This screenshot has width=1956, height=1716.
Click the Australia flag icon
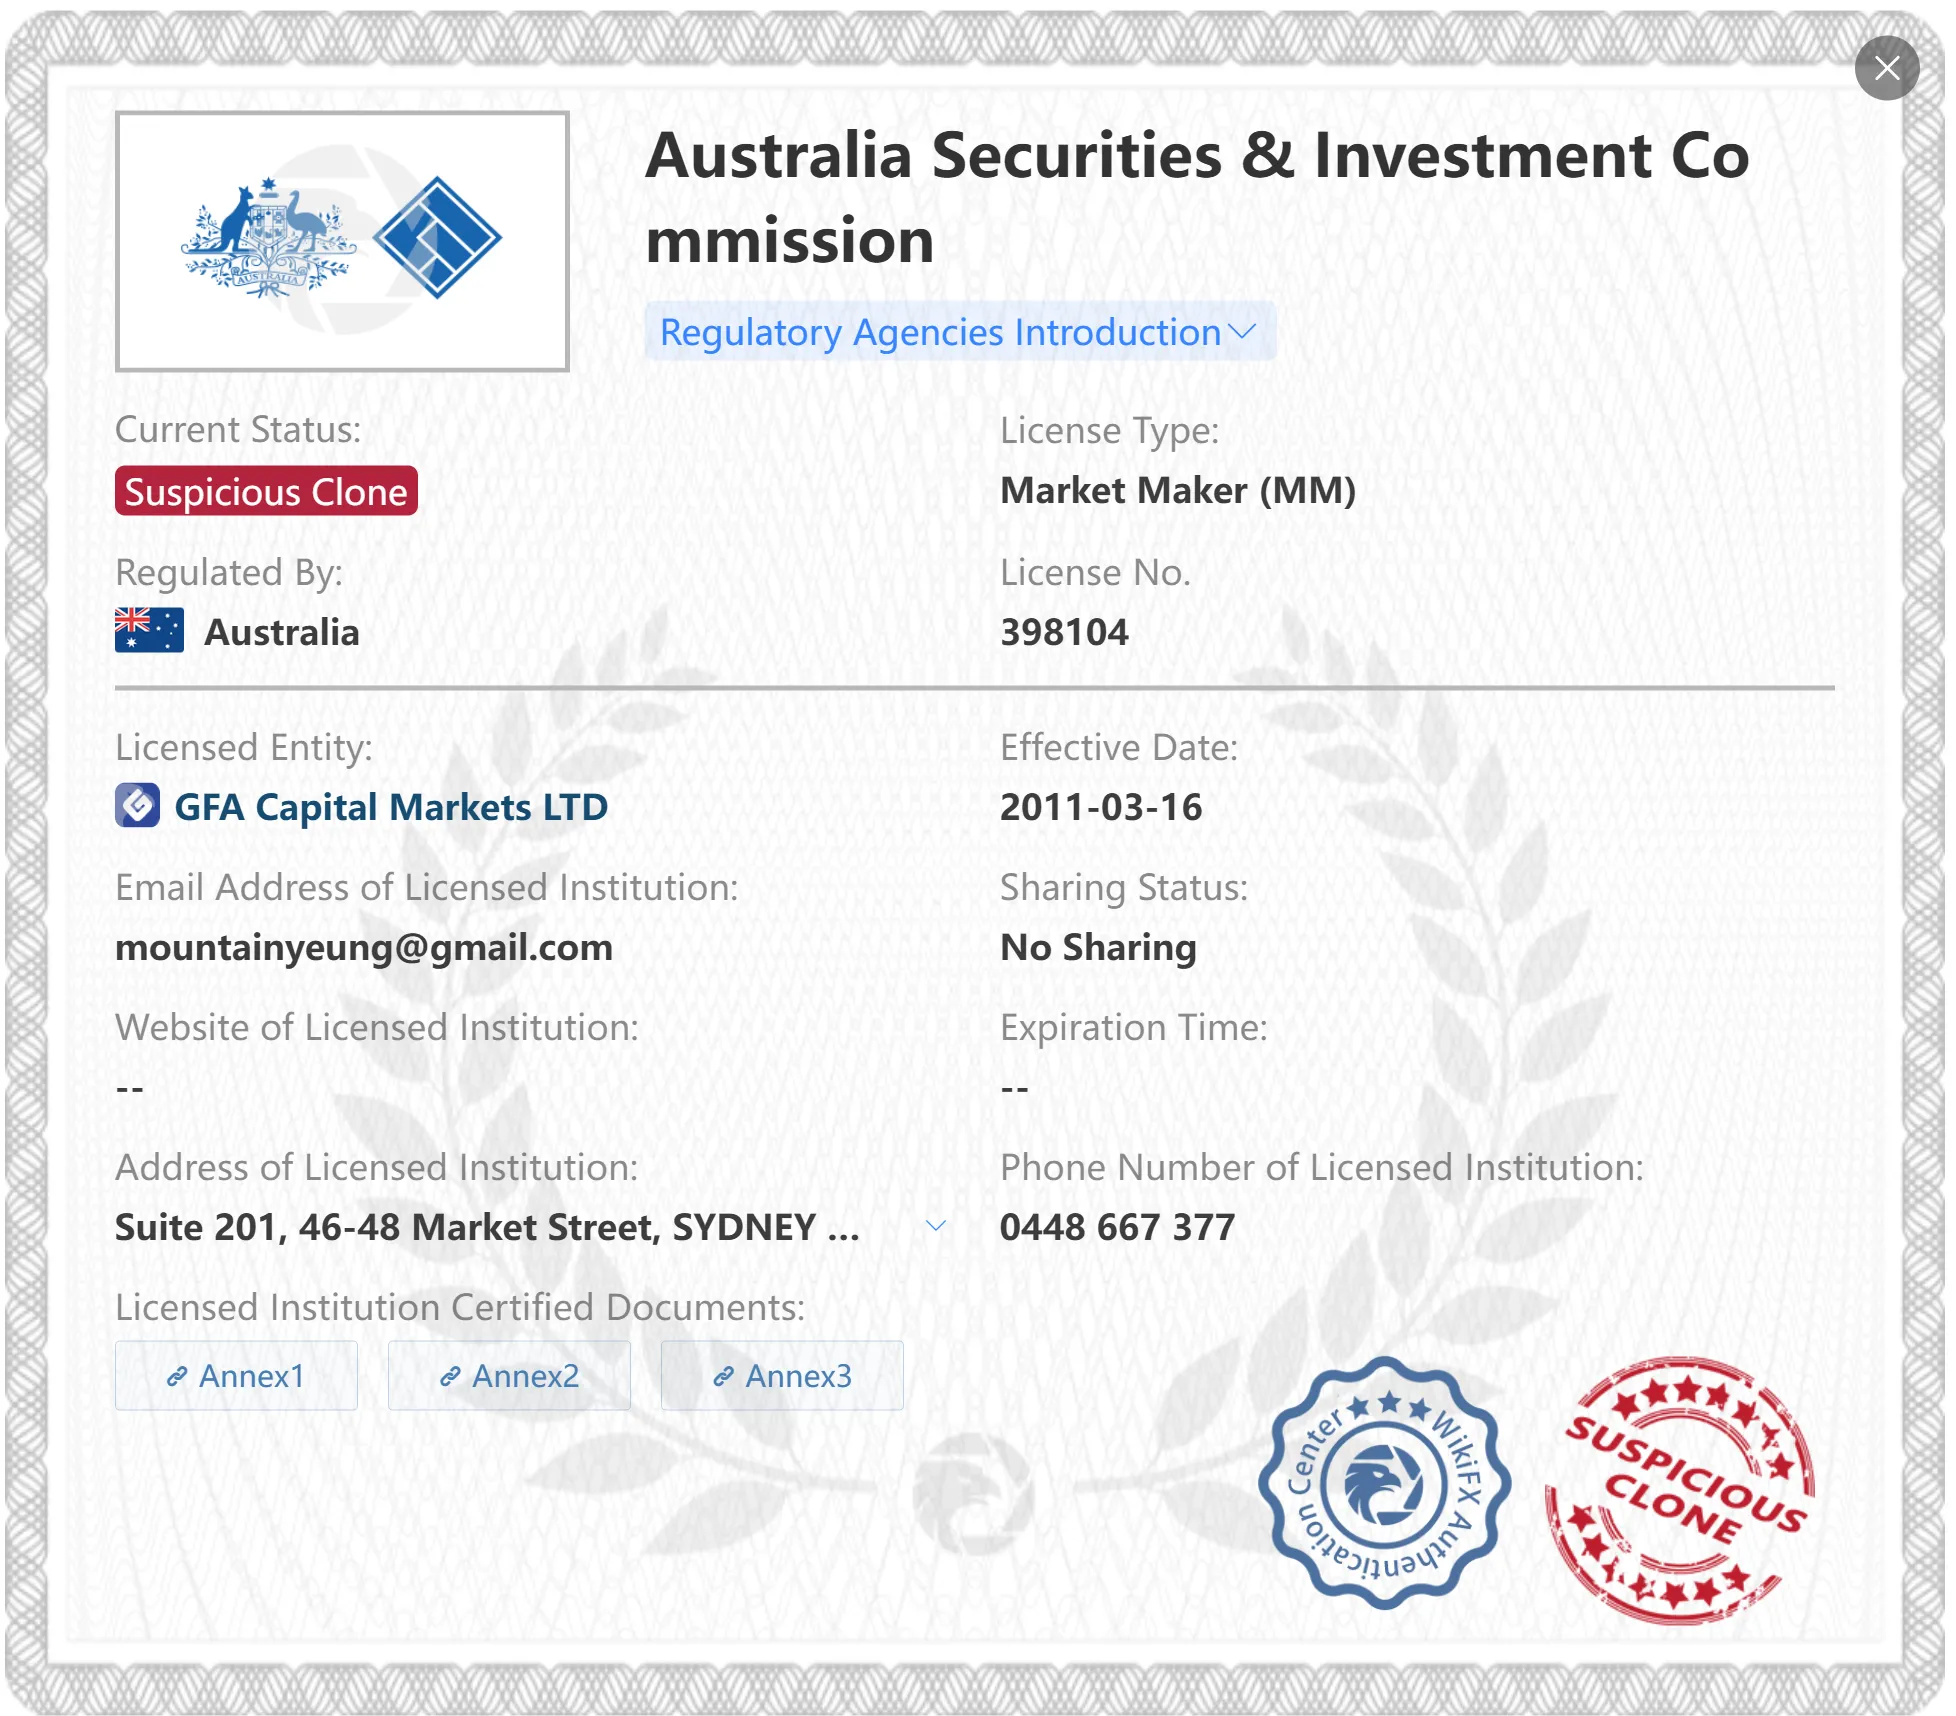tap(149, 631)
